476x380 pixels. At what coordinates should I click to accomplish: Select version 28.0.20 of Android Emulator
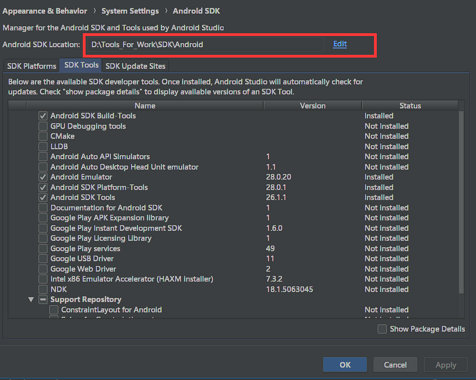279,177
